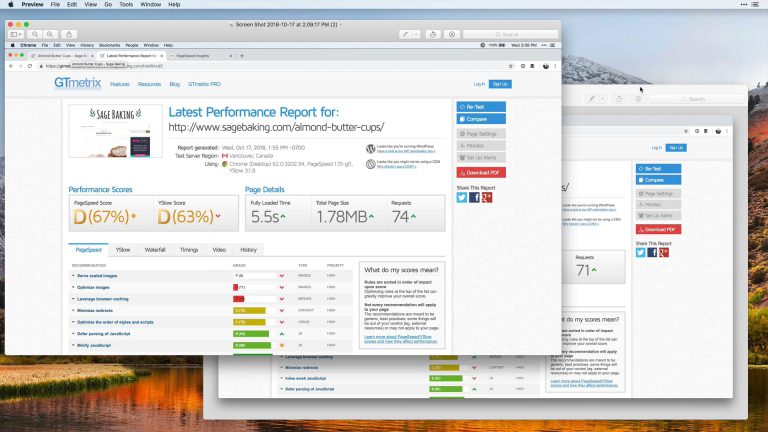Click the Search field in background Preview window
768x432 pixels.
(x=696, y=99)
